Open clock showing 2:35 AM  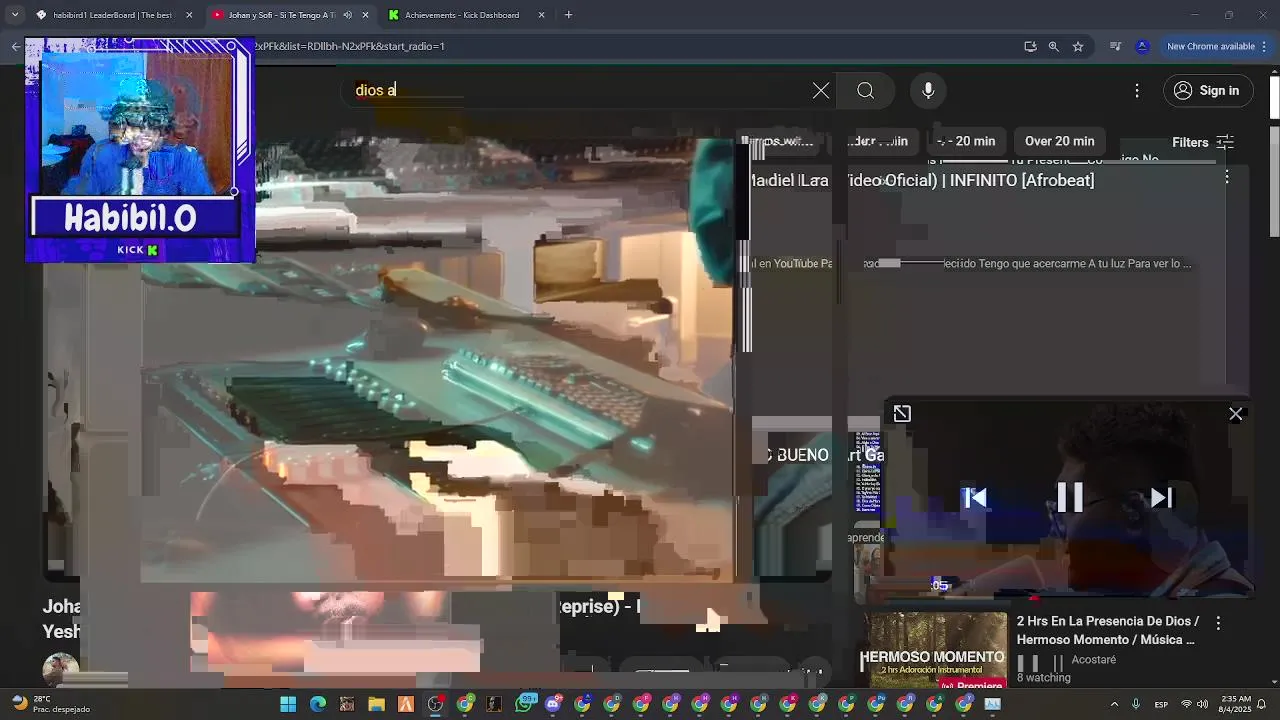pos(1236,704)
